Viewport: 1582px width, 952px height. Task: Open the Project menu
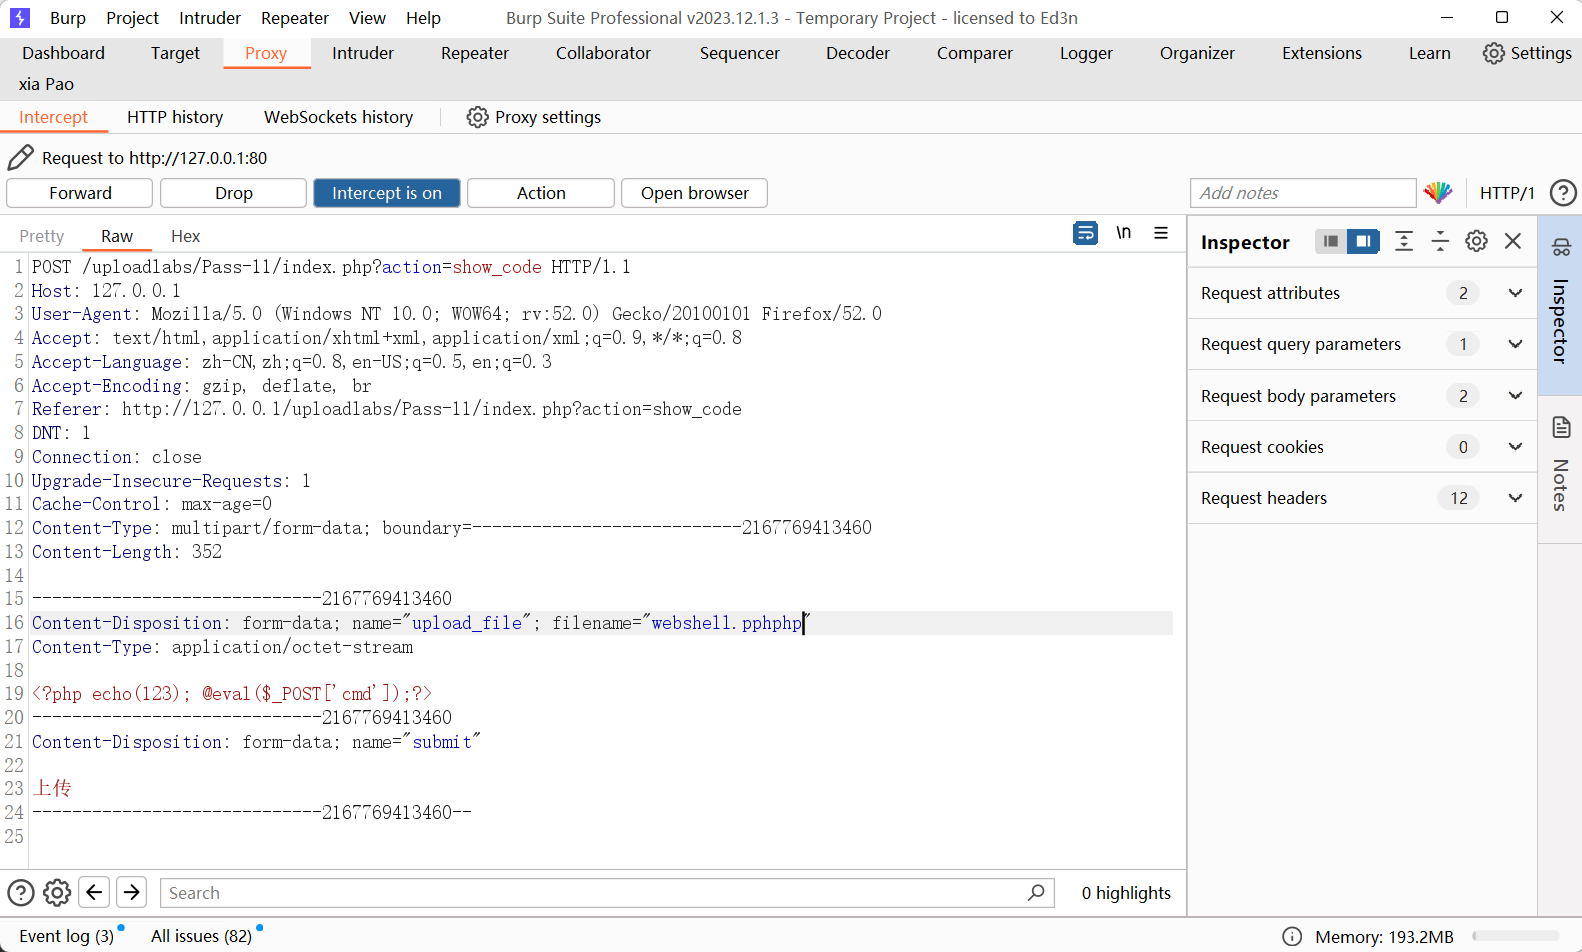coord(132,18)
